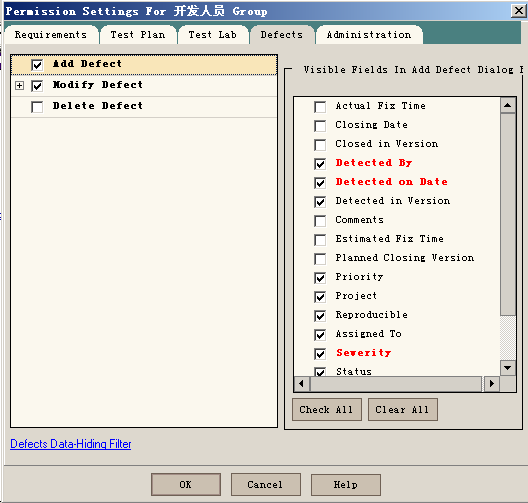This screenshot has height=503, width=528.
Task: Click the fields list scroll down arrow
Action: tap(507, 368)
